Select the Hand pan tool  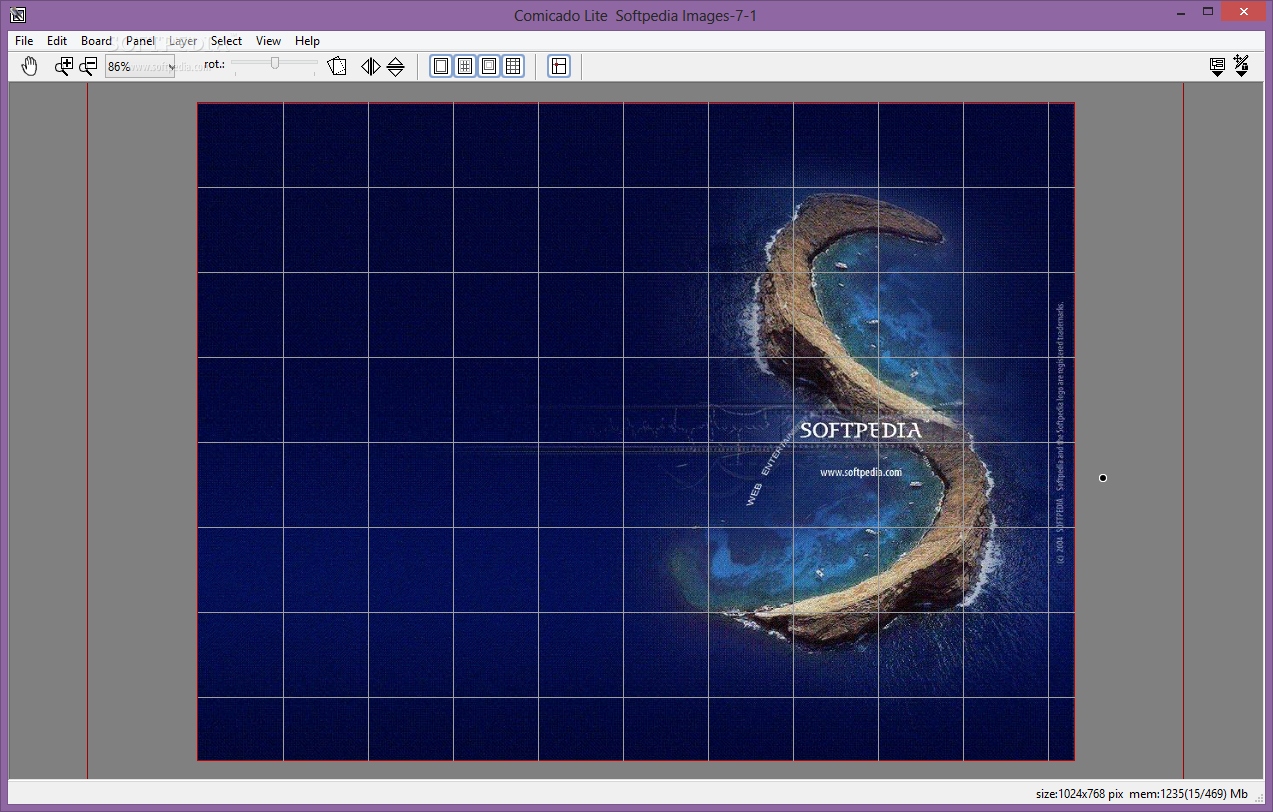click(30, 67)
